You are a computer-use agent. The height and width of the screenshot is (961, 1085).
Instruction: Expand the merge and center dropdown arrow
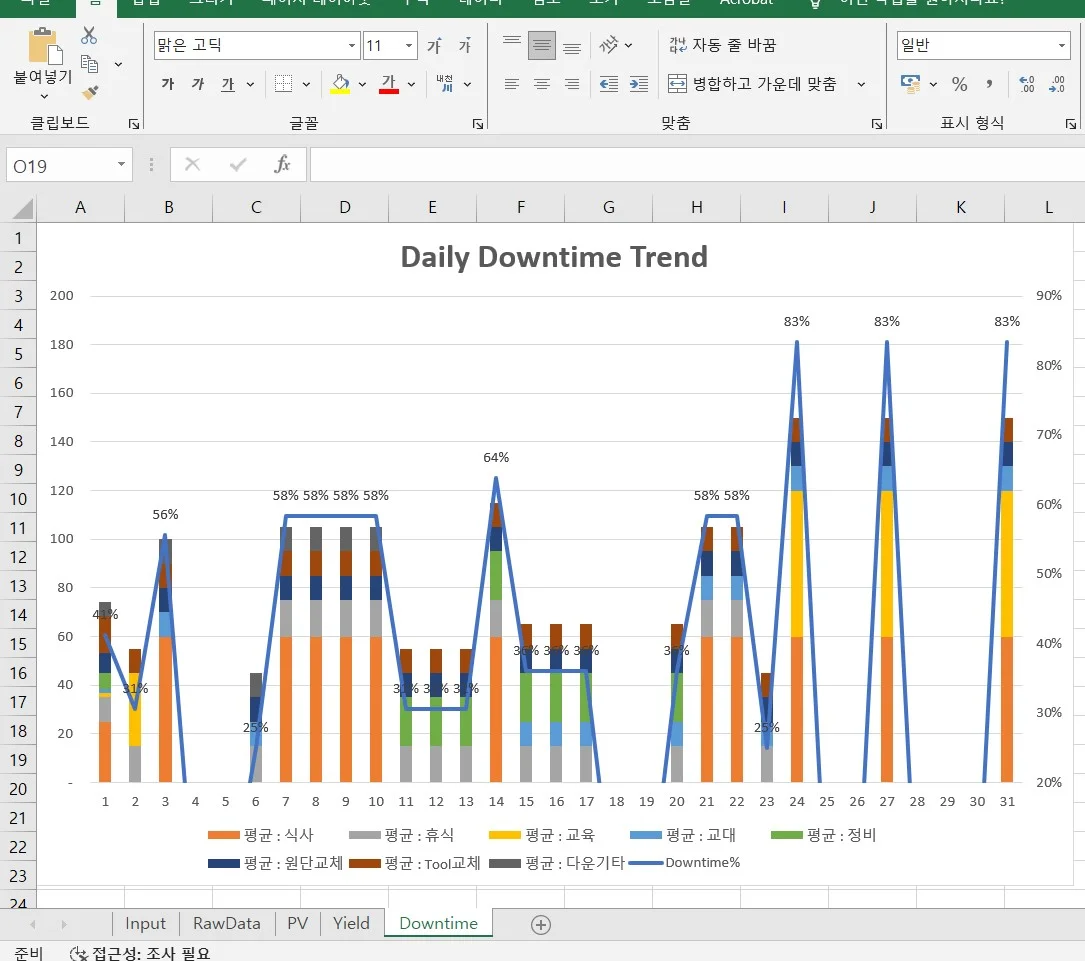[x=861, y=84]
